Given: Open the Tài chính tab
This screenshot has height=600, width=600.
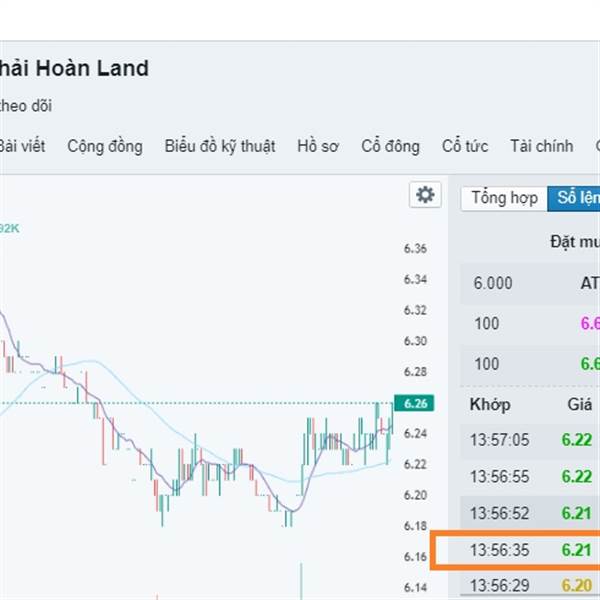Looking at the screenshot, I should pyautogui.click(x=541, y=146).
